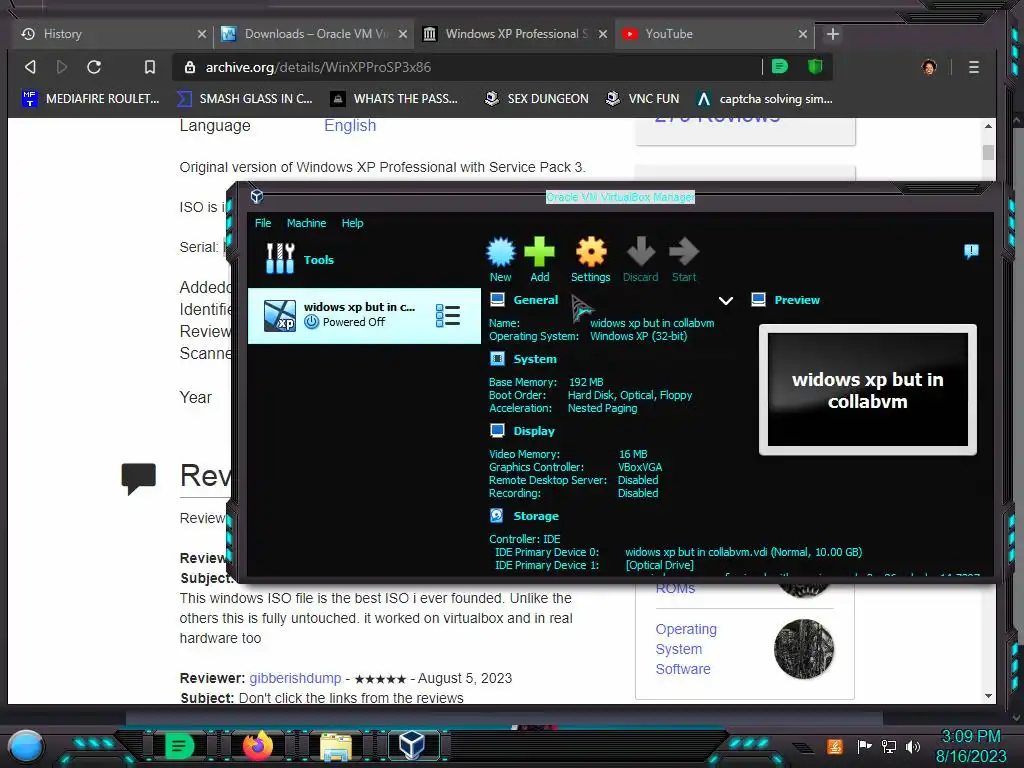Image resolution: width=1024 pixels, height=768 pixels.
Task: Collapse the General details chevron
Action: 726,300
